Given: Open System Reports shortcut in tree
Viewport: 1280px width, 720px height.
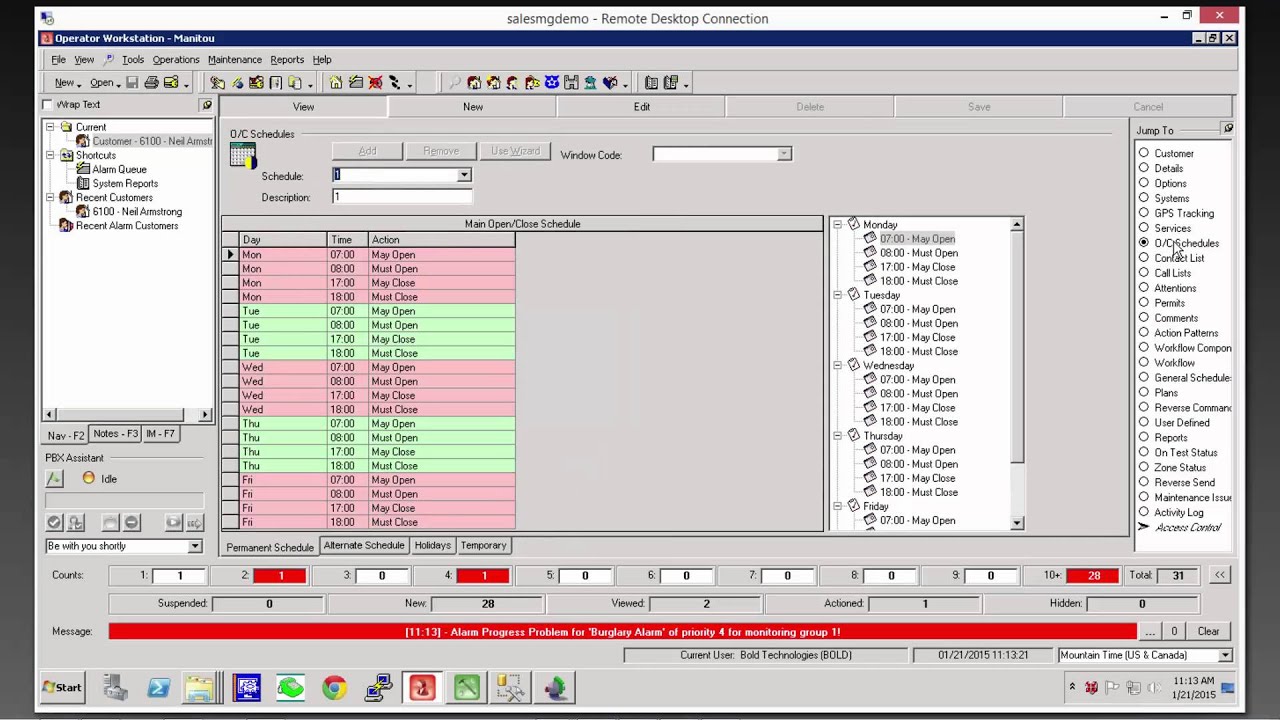Looking at the screenshot, I should [x=125, y=183].
